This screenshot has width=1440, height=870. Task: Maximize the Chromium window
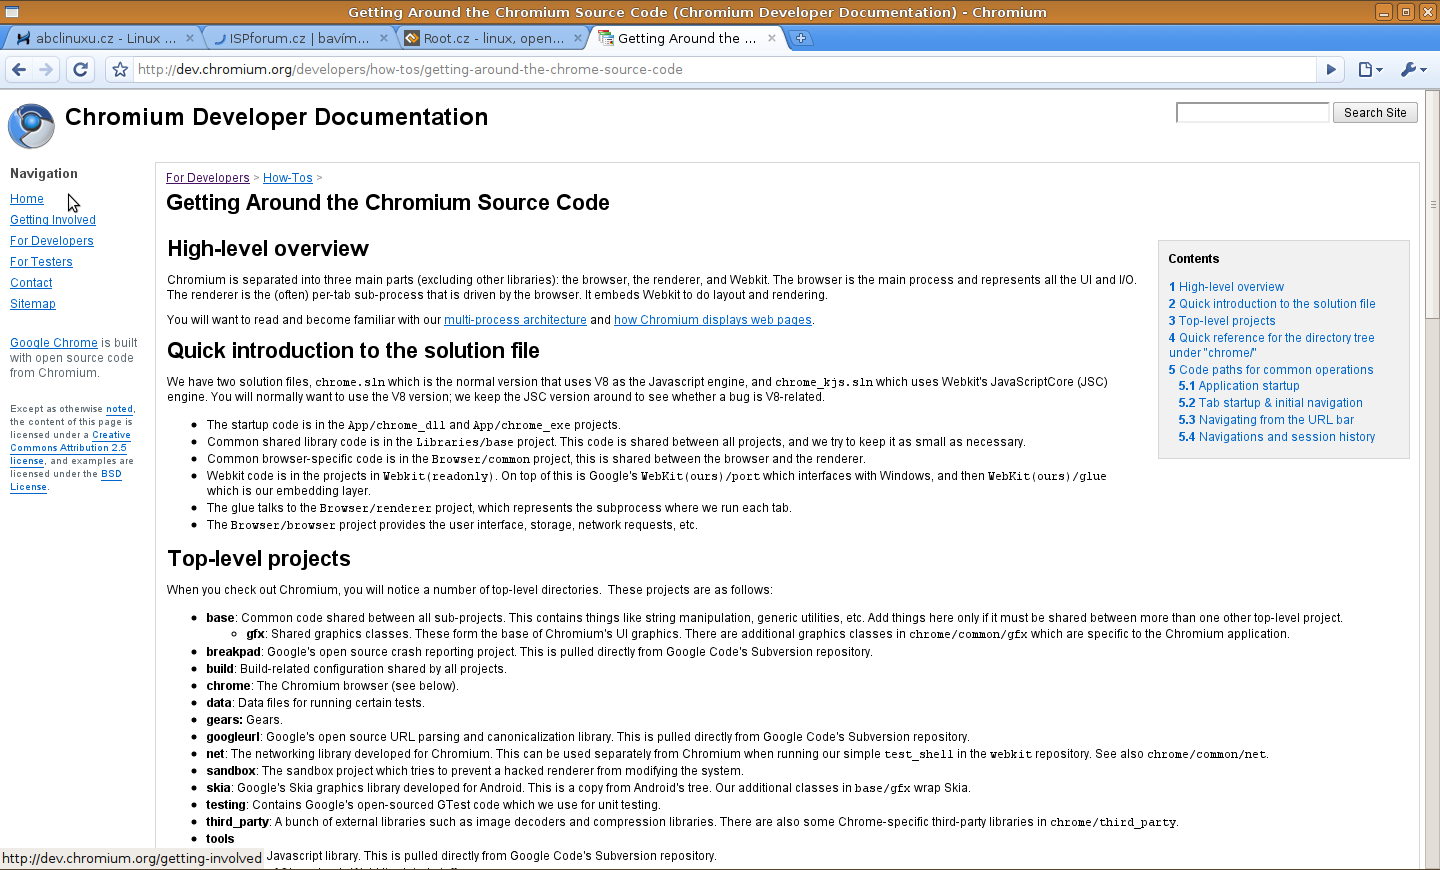1405,12
